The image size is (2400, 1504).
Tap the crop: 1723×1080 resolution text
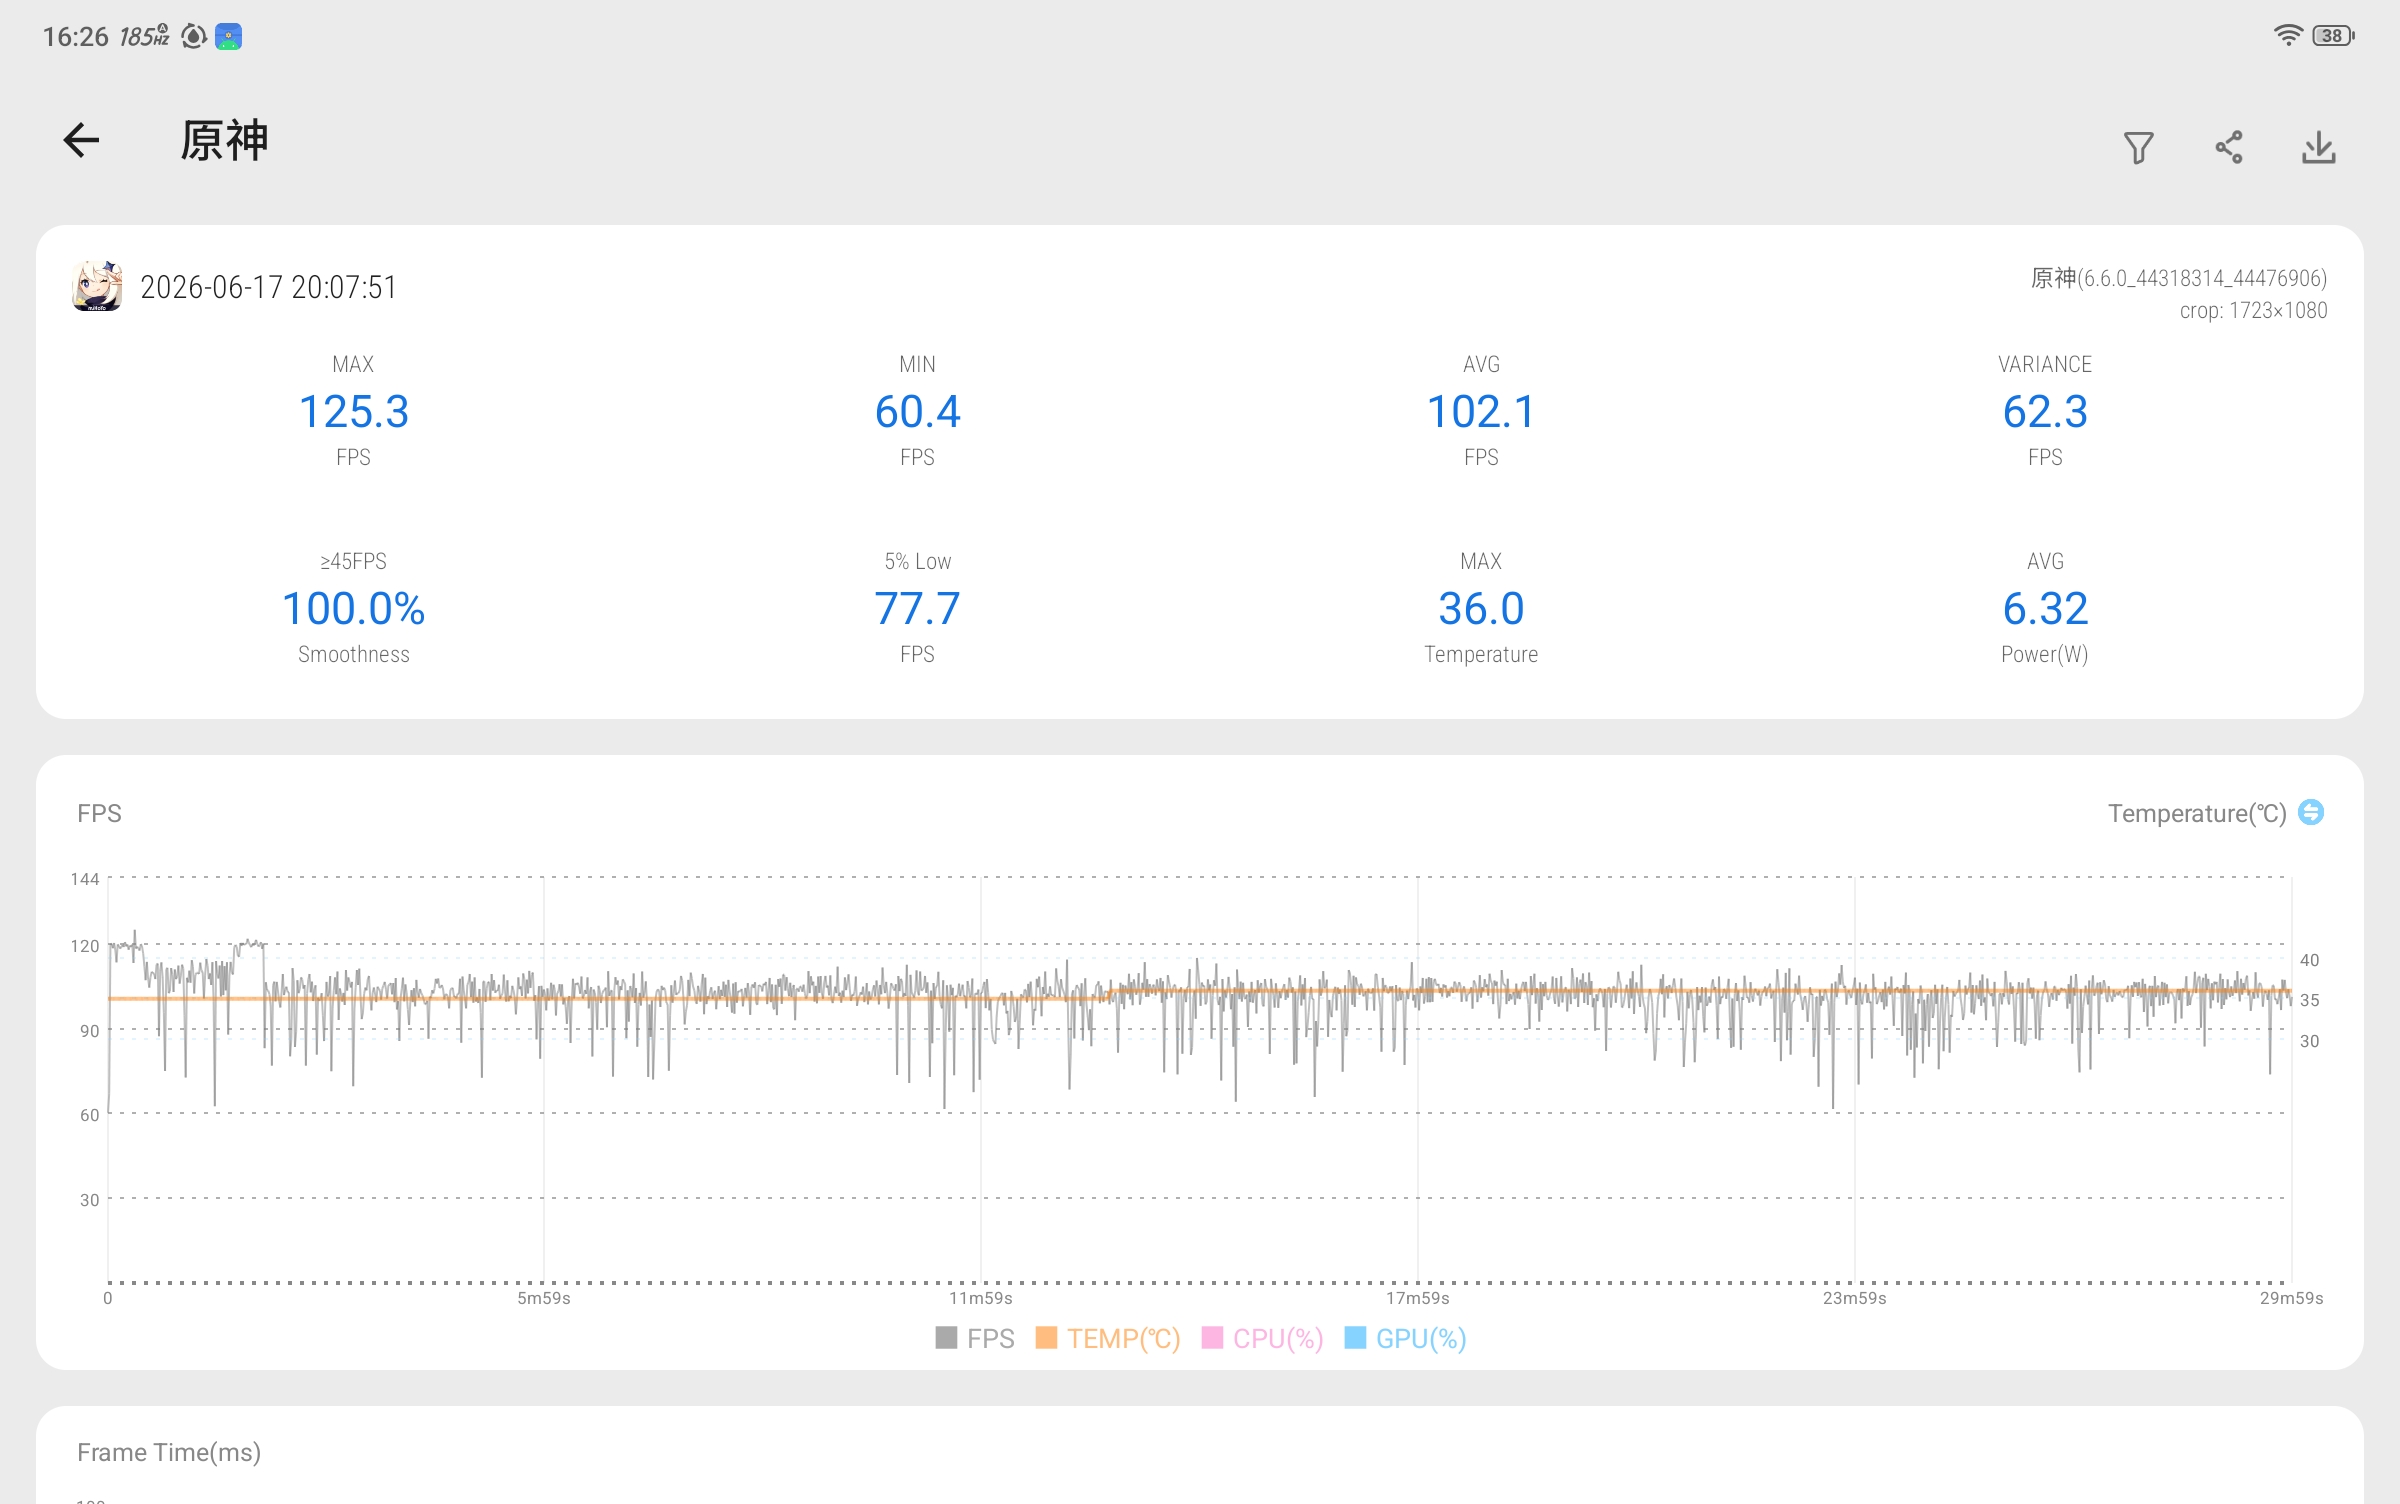2254,311
